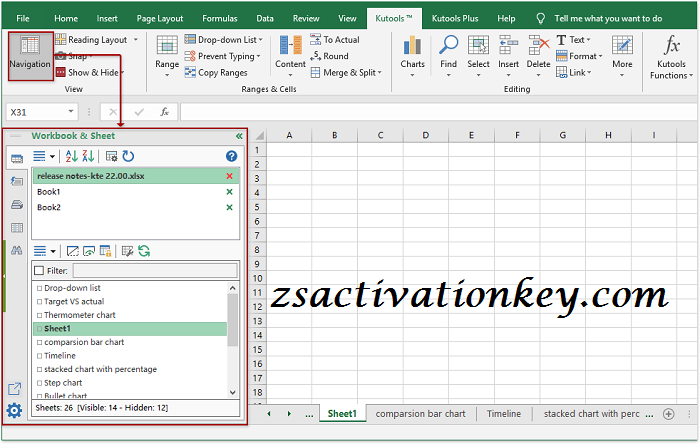This screenshot has width=700, height=444.
Task: Enable the Filter checkbox
Action: pyautogui.click(x=39, y=270)
